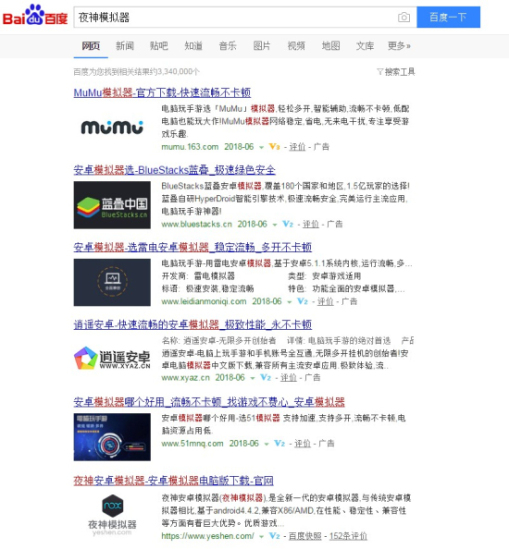Image resolution: width=509 pixels, height=549 pixels.
Task: Click the 51模拟器 blue thumbnail
Action: coord(112,437)
